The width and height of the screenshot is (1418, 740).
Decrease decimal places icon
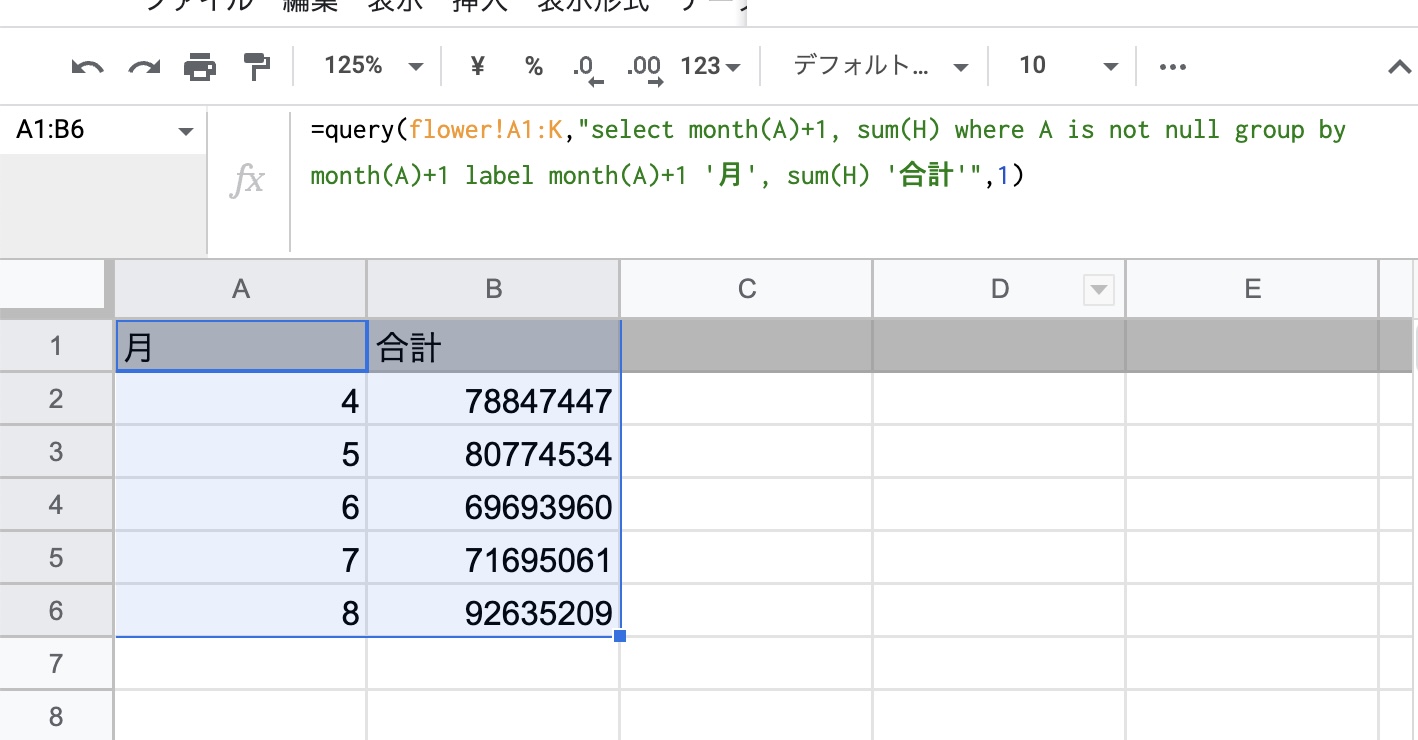tap(589, 67)
